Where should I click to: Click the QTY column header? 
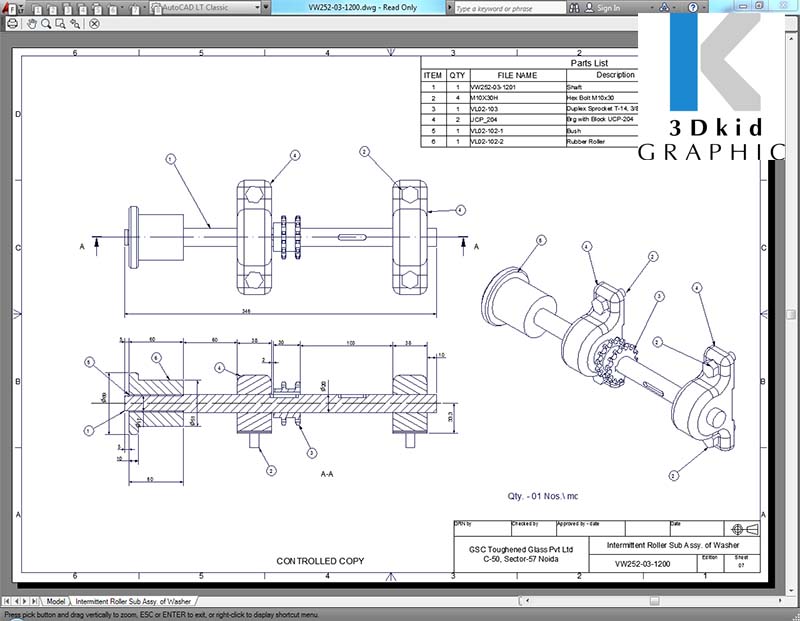click(x=457, y=75)
